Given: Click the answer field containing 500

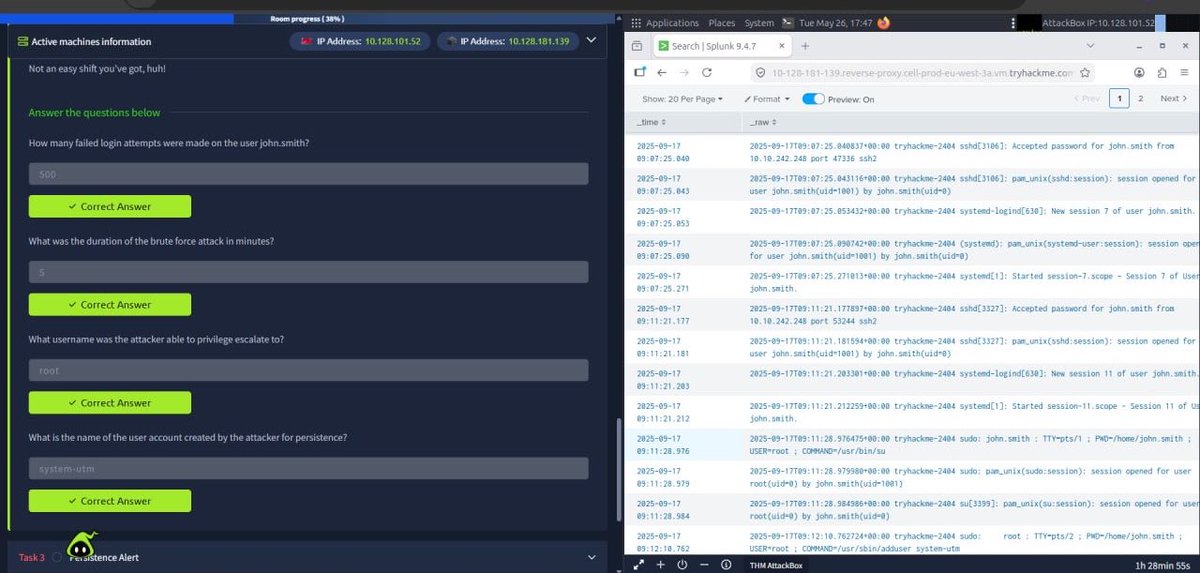Looking at the screenshot, I should (x=308, y=174).
